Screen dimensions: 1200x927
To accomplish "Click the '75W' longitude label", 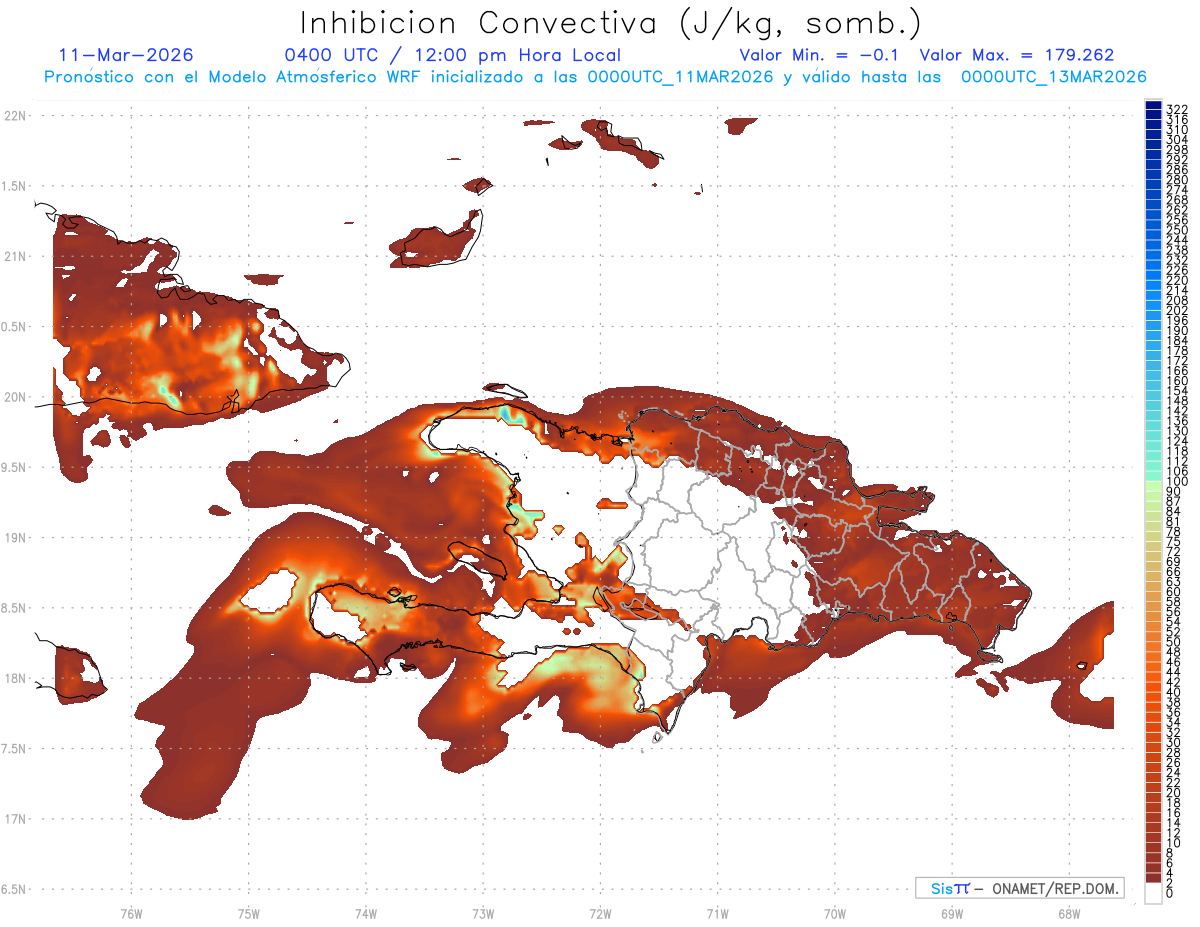I will (248, 913).
